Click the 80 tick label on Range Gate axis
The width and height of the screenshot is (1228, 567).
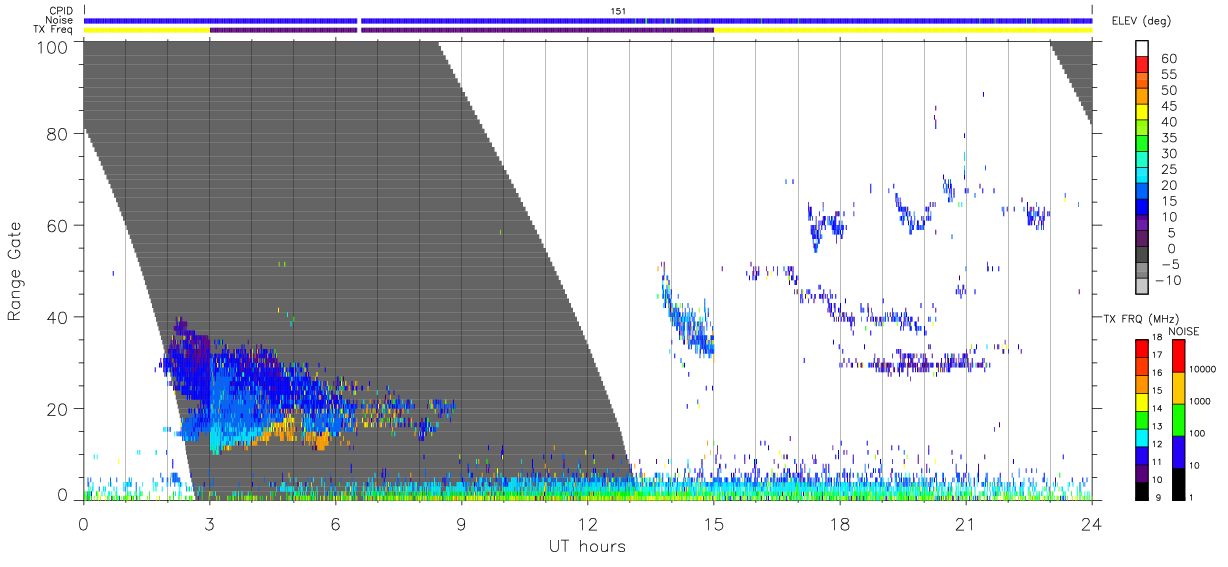coord(58,134)
